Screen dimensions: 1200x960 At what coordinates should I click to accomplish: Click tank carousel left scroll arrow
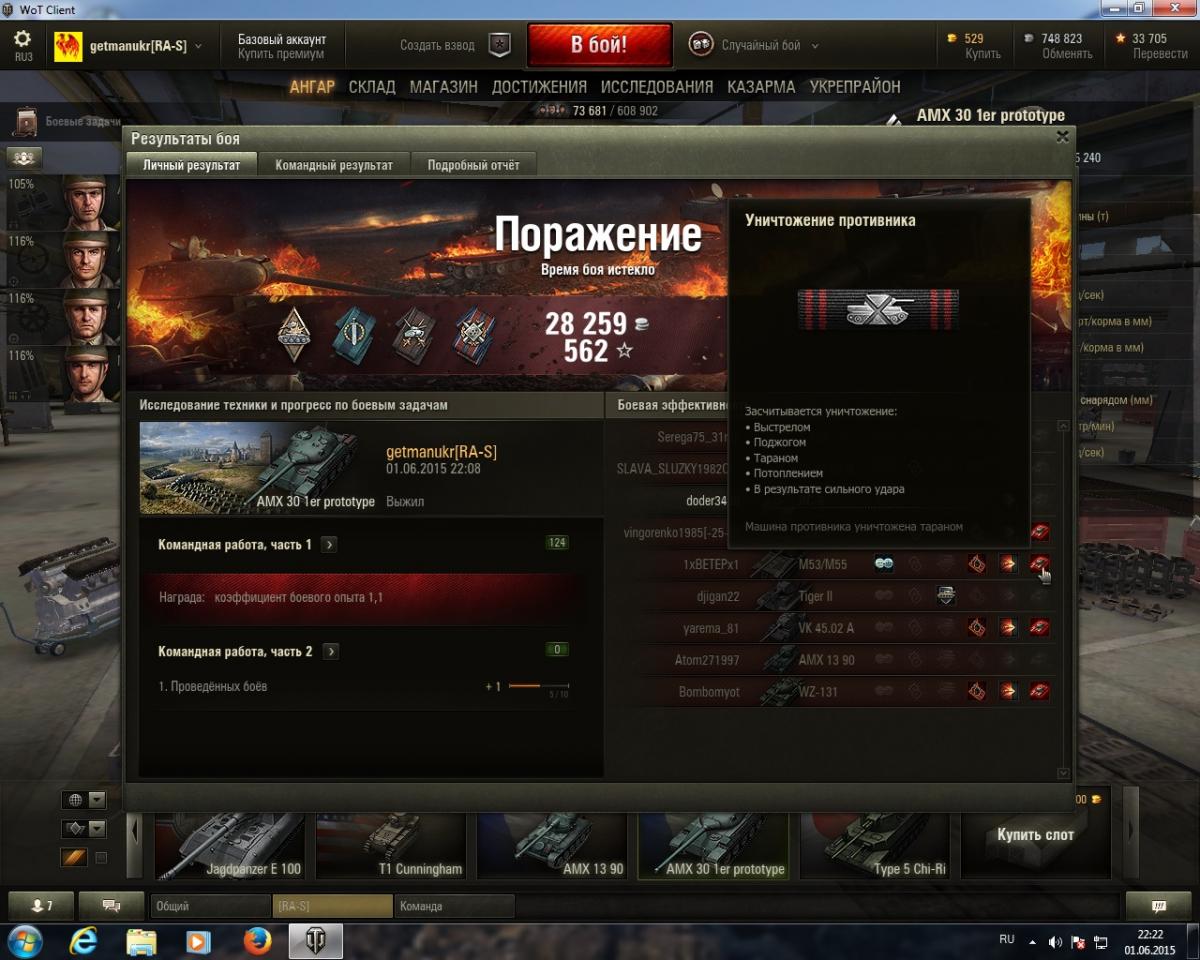point(136,832)
